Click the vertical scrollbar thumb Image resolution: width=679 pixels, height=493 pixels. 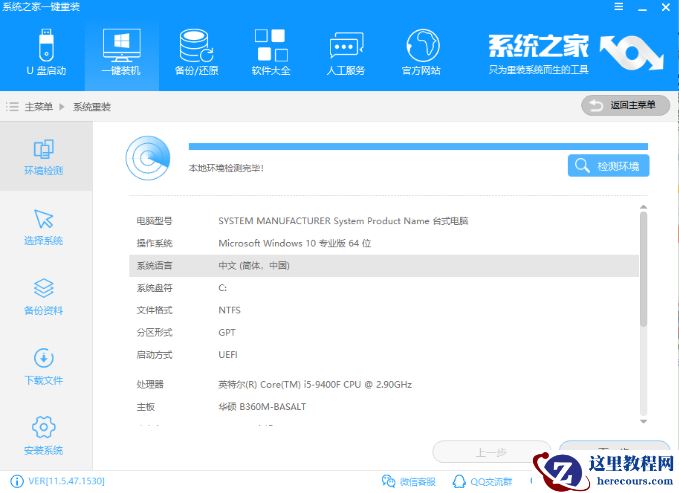pyautogui.click(x=643, y=269)
